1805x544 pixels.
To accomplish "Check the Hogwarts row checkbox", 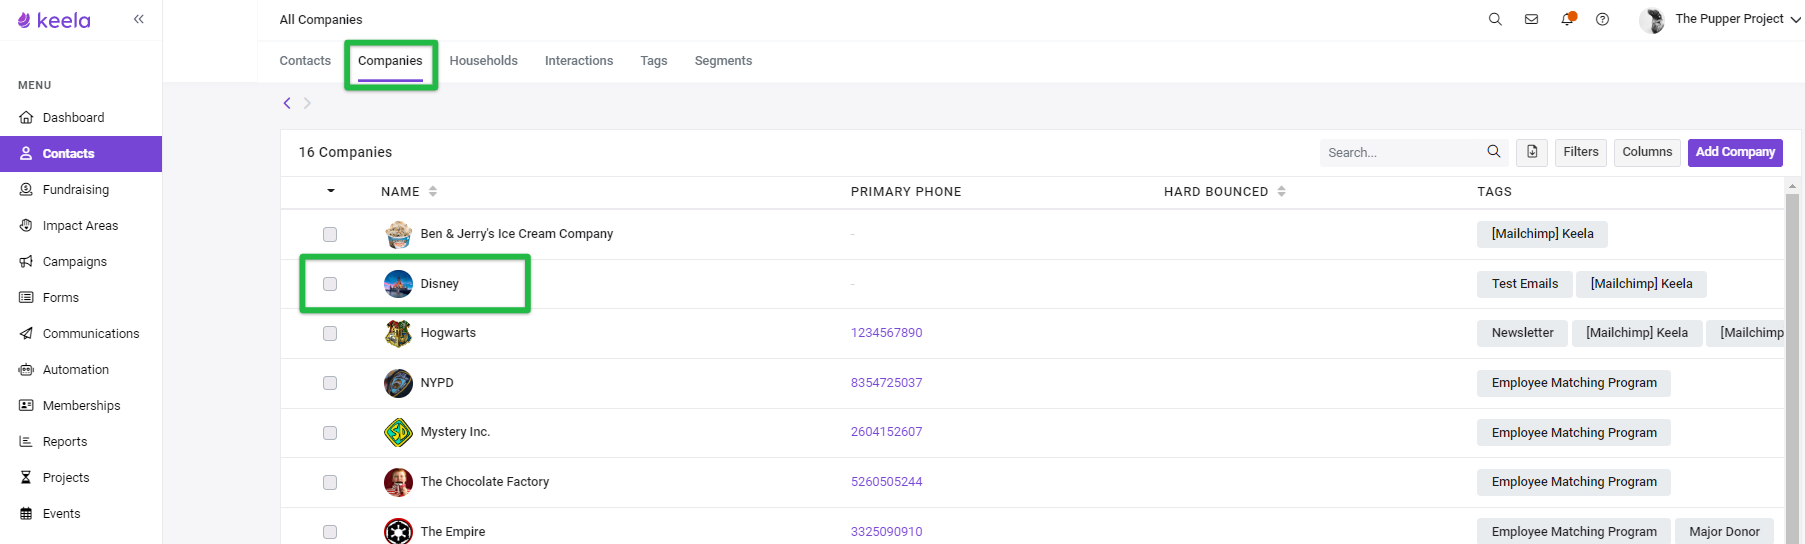I will point(330,333).
